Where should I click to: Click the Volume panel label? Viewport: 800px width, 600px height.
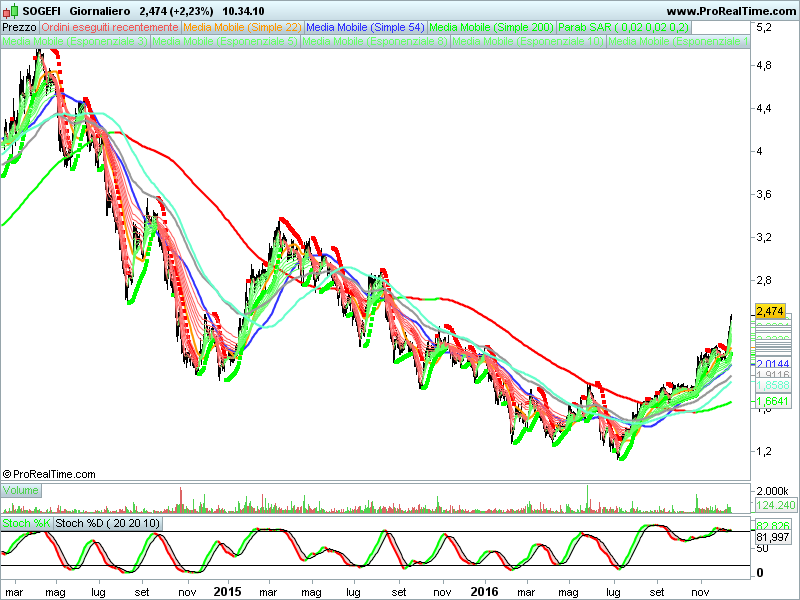(21, 490)
